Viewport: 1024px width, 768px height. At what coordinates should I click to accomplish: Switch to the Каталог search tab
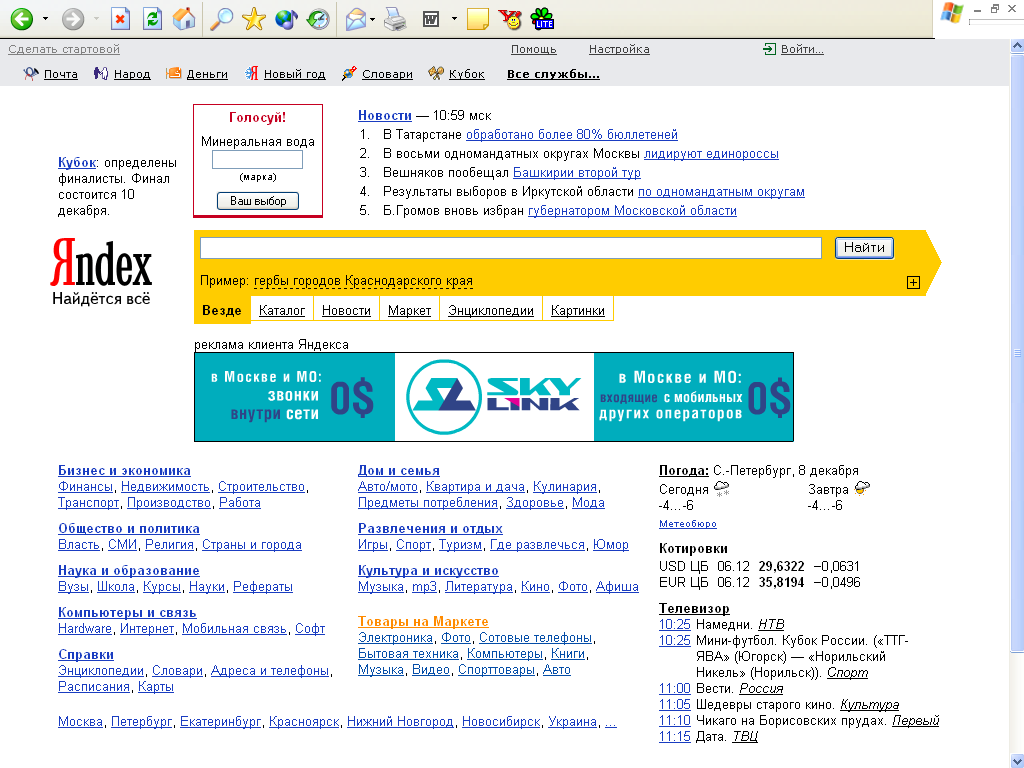282,310
